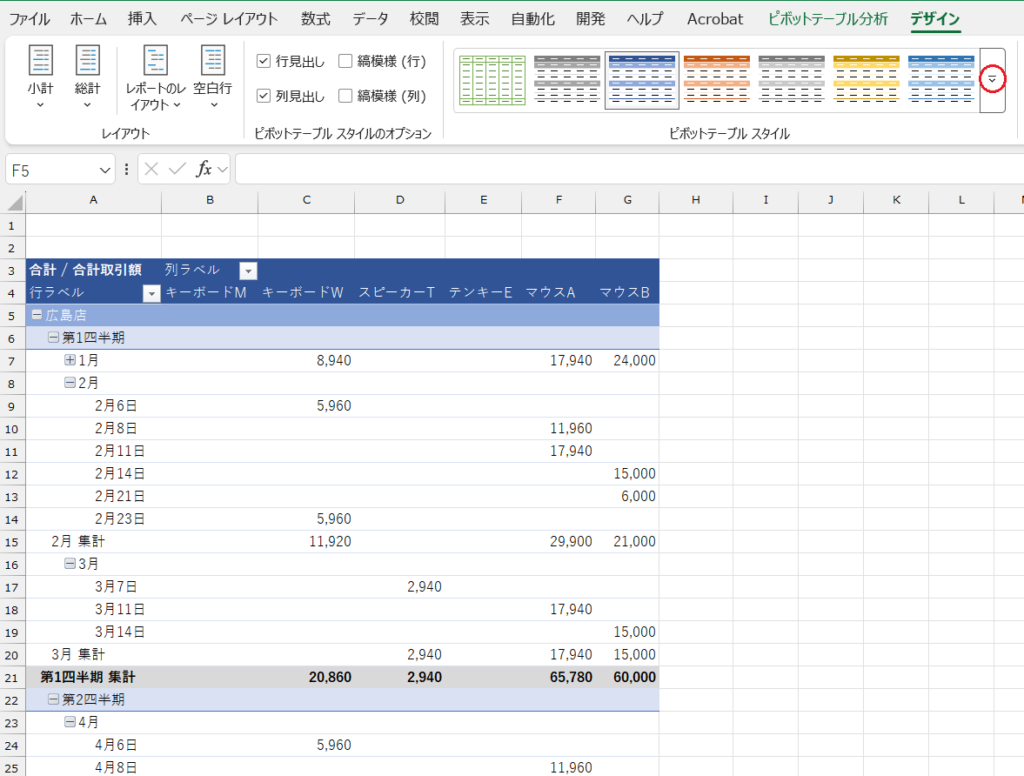This screenshot has height=776, width=1024.
Task: Collapse the 広島店 row group
Action: 36,315
